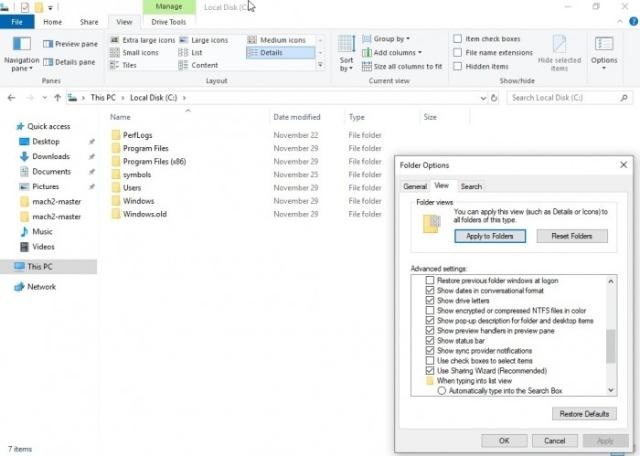This screenshot has height=456, width=640.
Task: Expand address bar history dropdown
Action: [x=483, y=98]
